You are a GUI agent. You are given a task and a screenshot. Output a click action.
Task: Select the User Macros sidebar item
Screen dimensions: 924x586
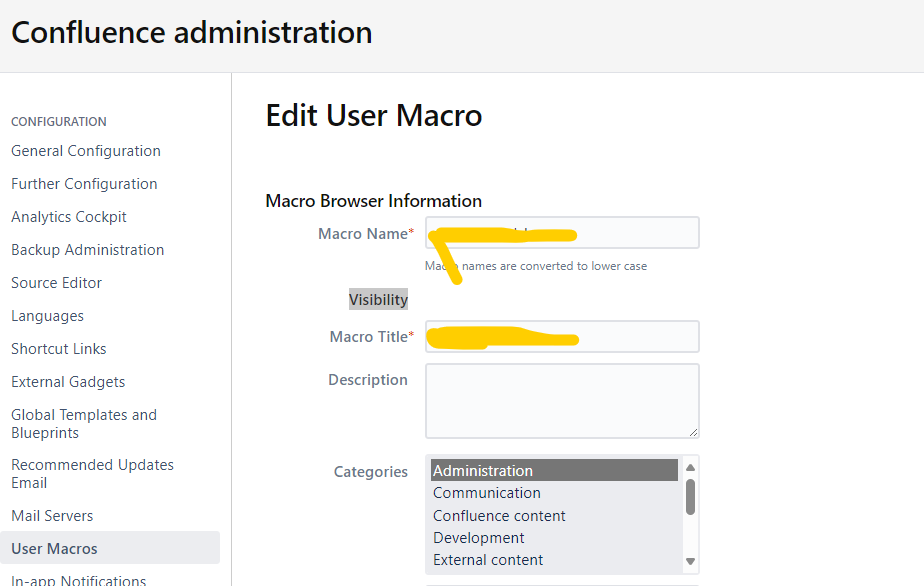tap(55, 549)
